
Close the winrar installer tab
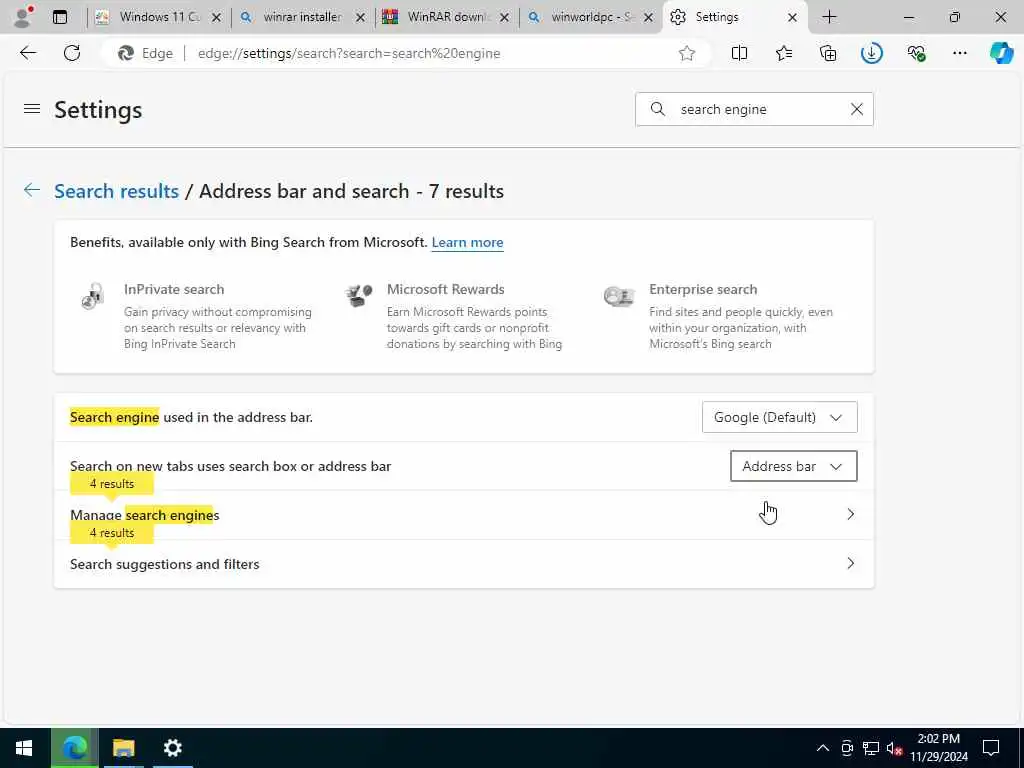(360, 18)
